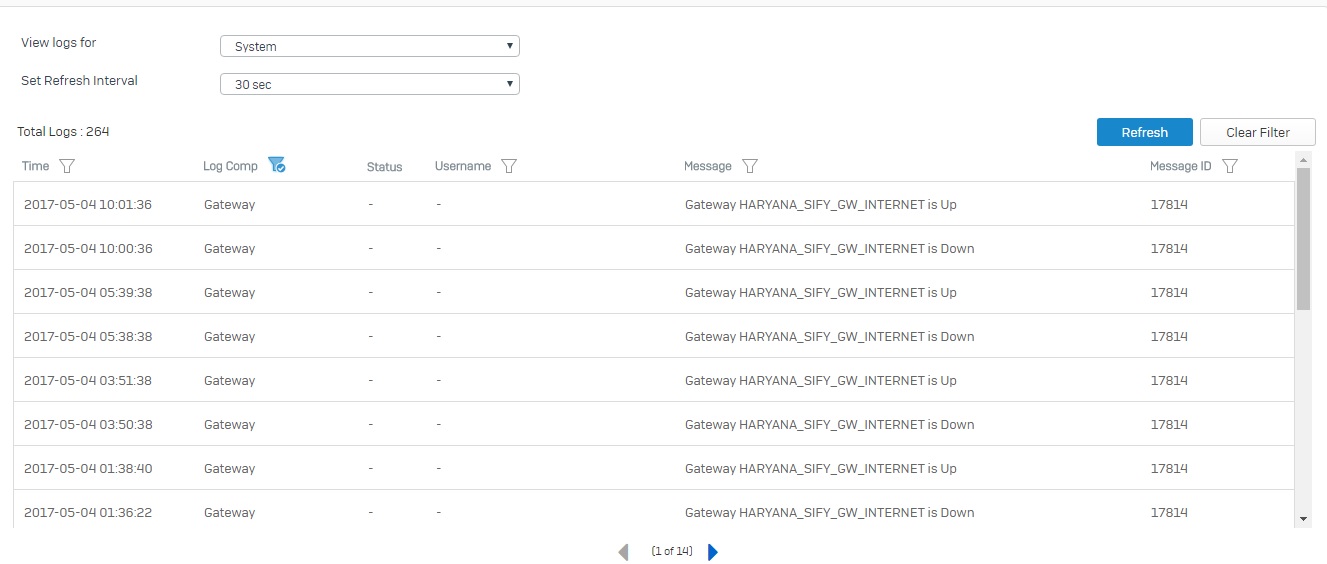Click the scrollbar up arrow

point(1303,160)
